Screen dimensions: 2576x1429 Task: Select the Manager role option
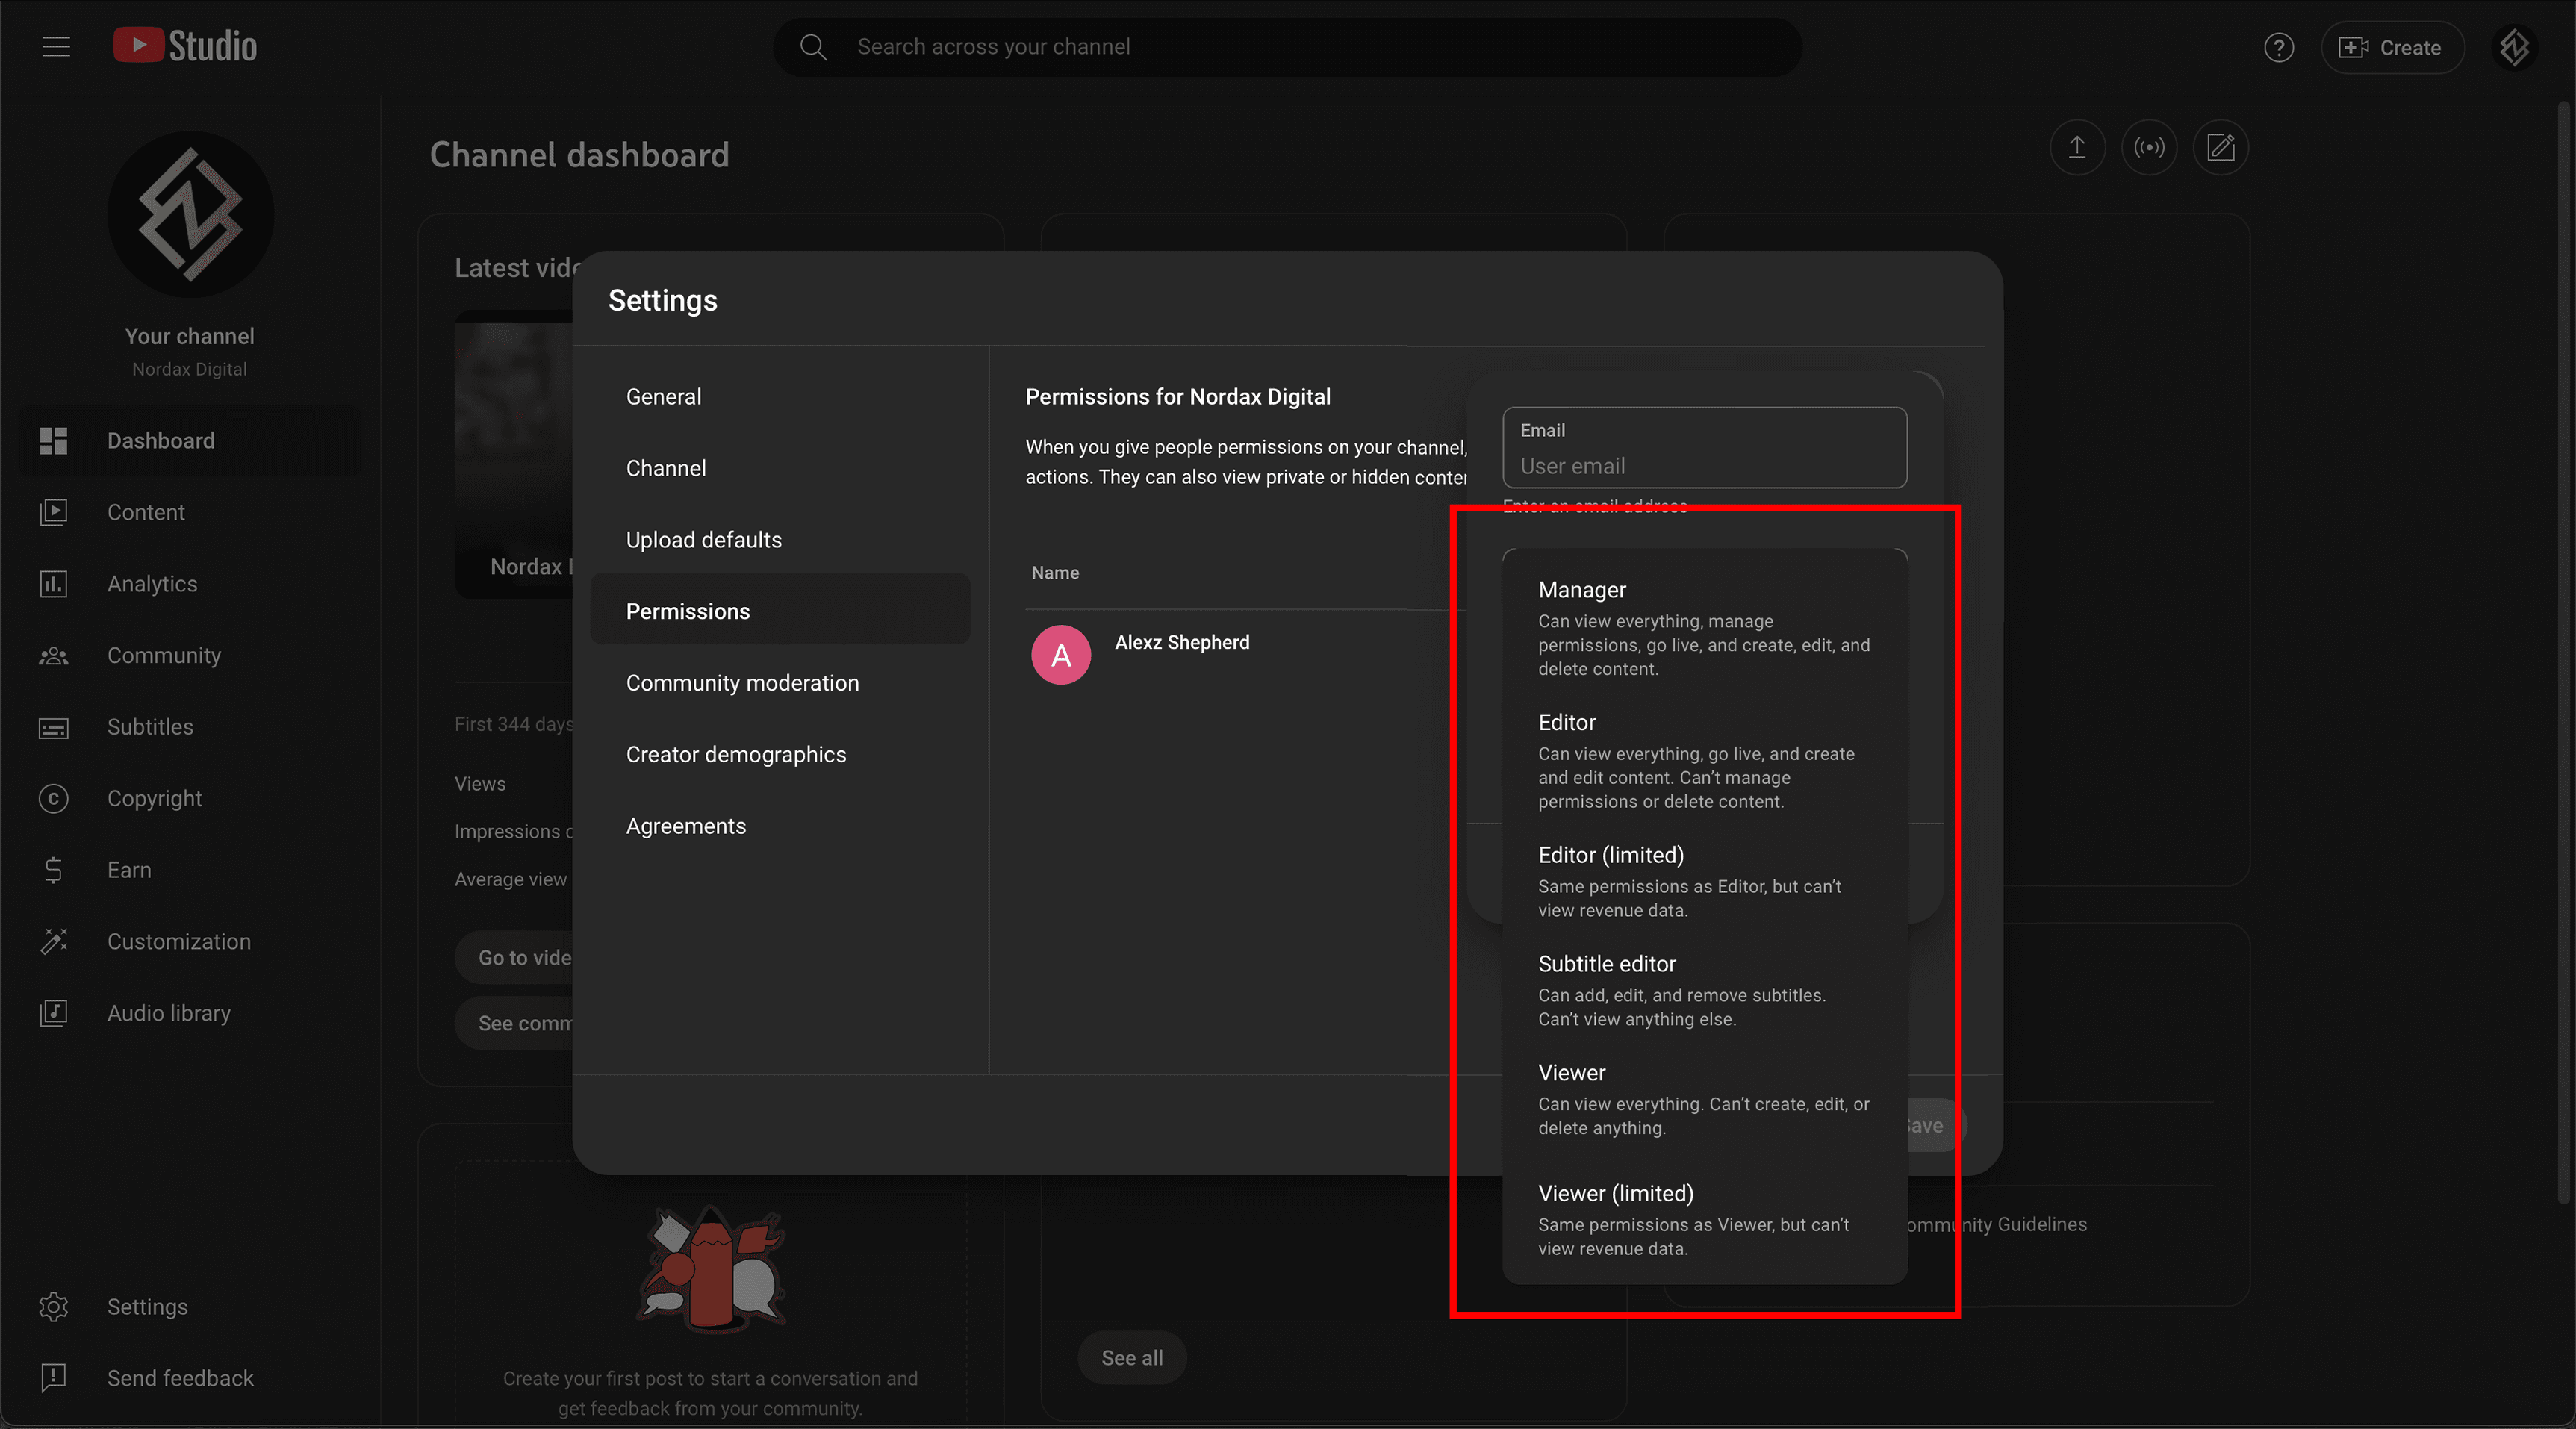[1582, 589]
